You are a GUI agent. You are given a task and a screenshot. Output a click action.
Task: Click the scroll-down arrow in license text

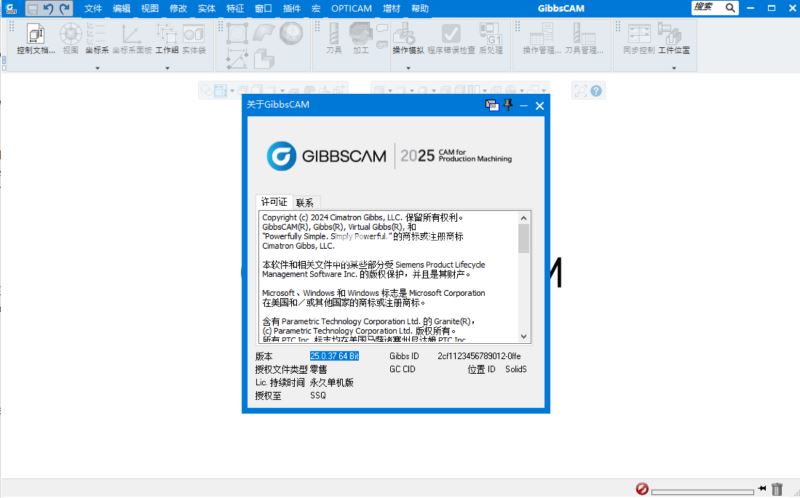tap(523, 336)
